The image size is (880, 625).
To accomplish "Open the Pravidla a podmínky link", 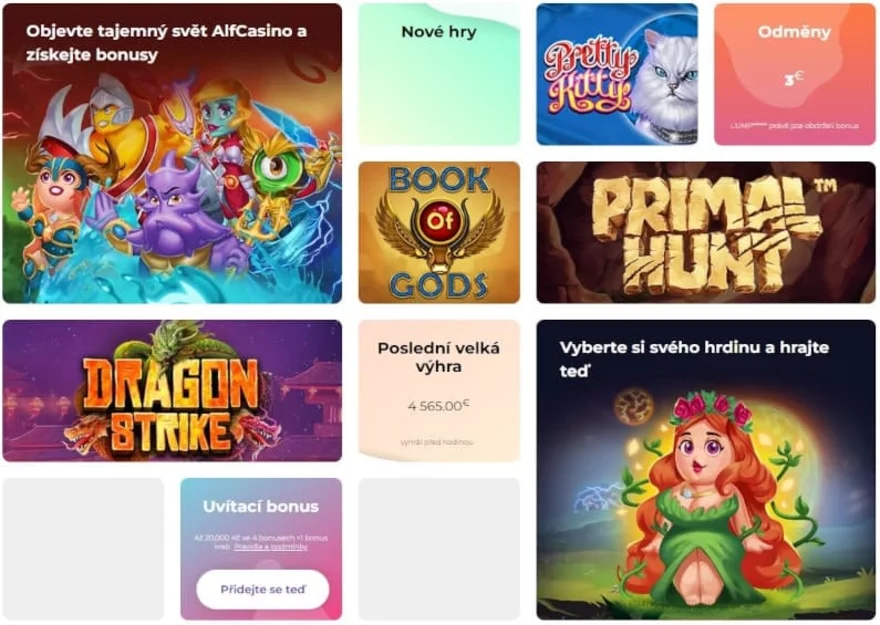I will (271, 546).
